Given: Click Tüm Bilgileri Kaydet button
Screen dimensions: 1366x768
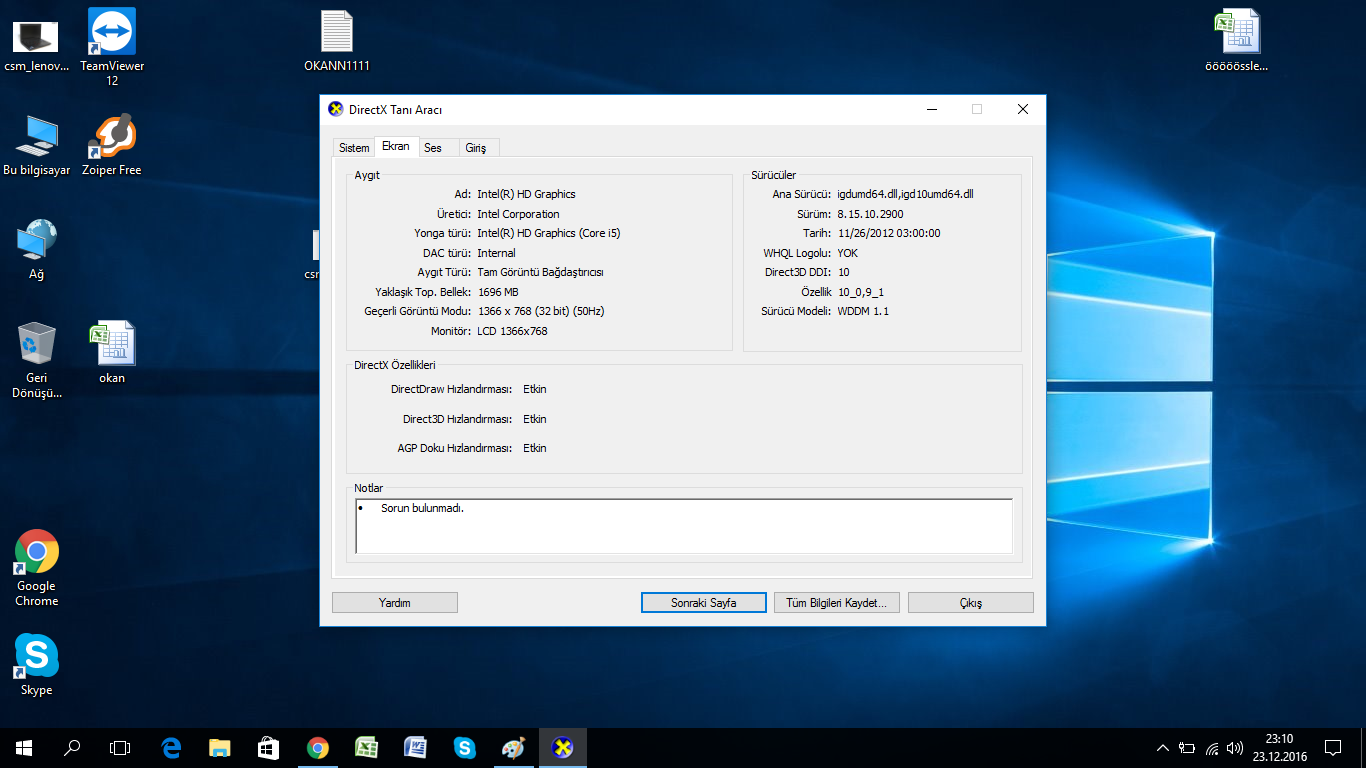Looking at the screenshot, I should [x=837, y=603].
